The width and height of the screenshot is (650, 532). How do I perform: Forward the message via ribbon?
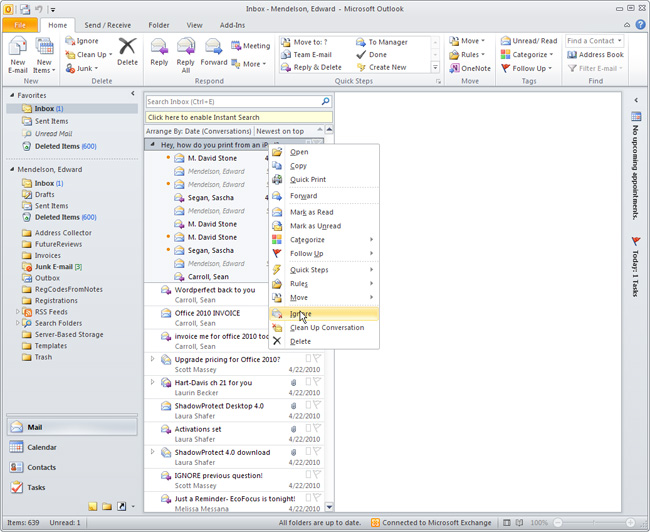tap(214, 51)
